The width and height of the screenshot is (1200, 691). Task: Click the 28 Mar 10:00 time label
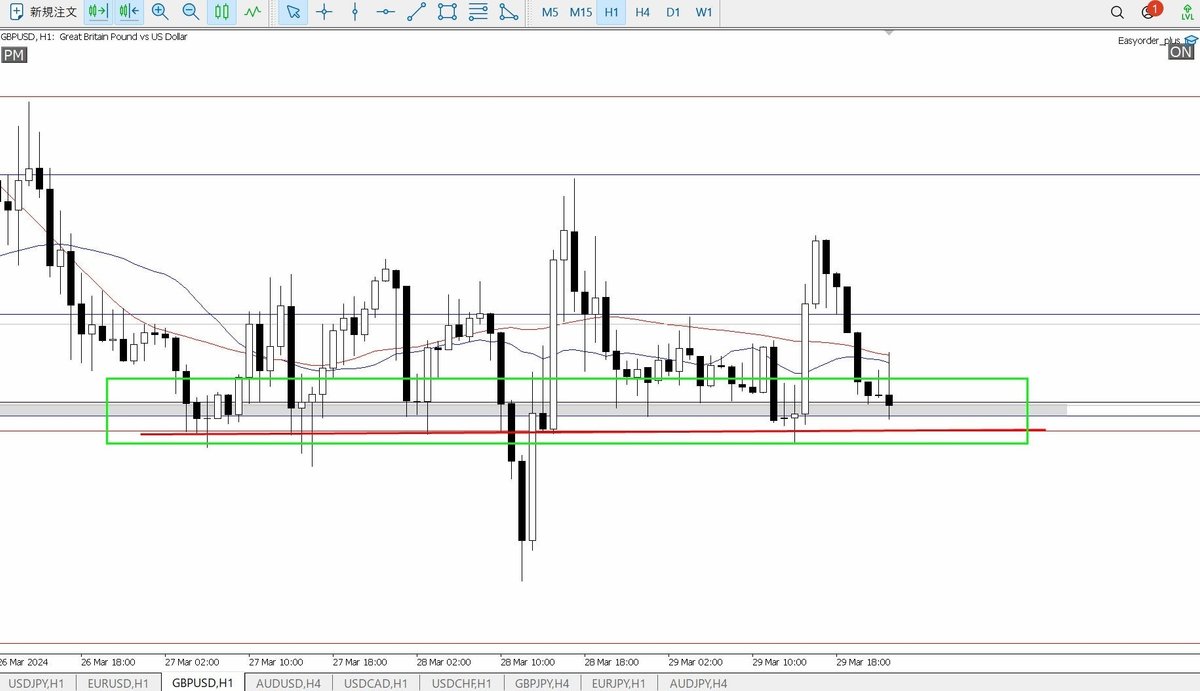(528, 662)
